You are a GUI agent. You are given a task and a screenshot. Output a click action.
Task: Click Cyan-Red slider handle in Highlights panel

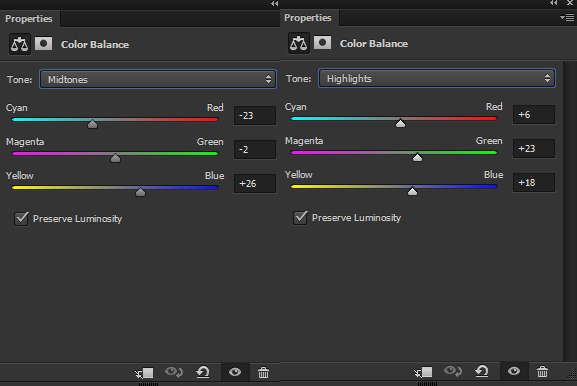pos(400,123)
